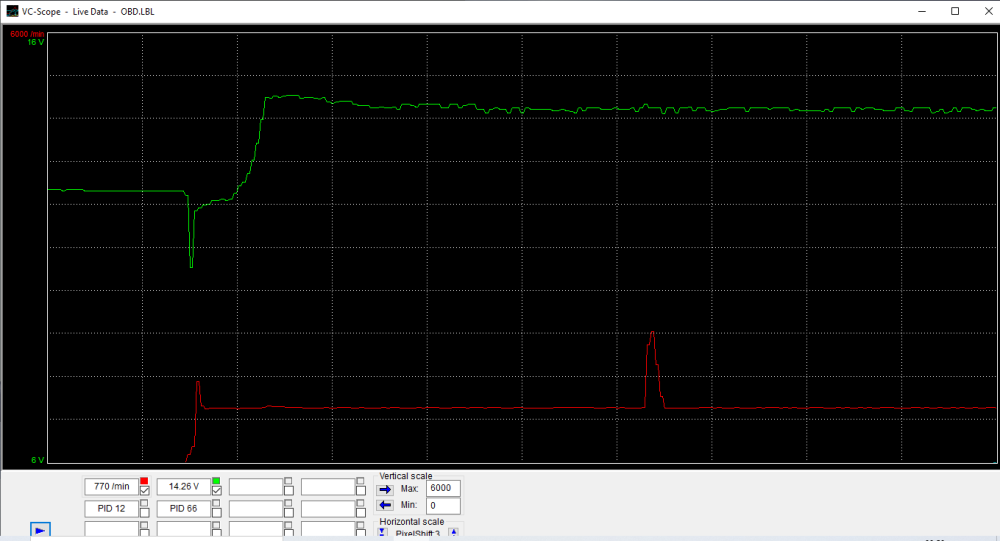Click the "Horizontal scale" group label
This screenshot has height=541, width=1000.
(411, 522)
